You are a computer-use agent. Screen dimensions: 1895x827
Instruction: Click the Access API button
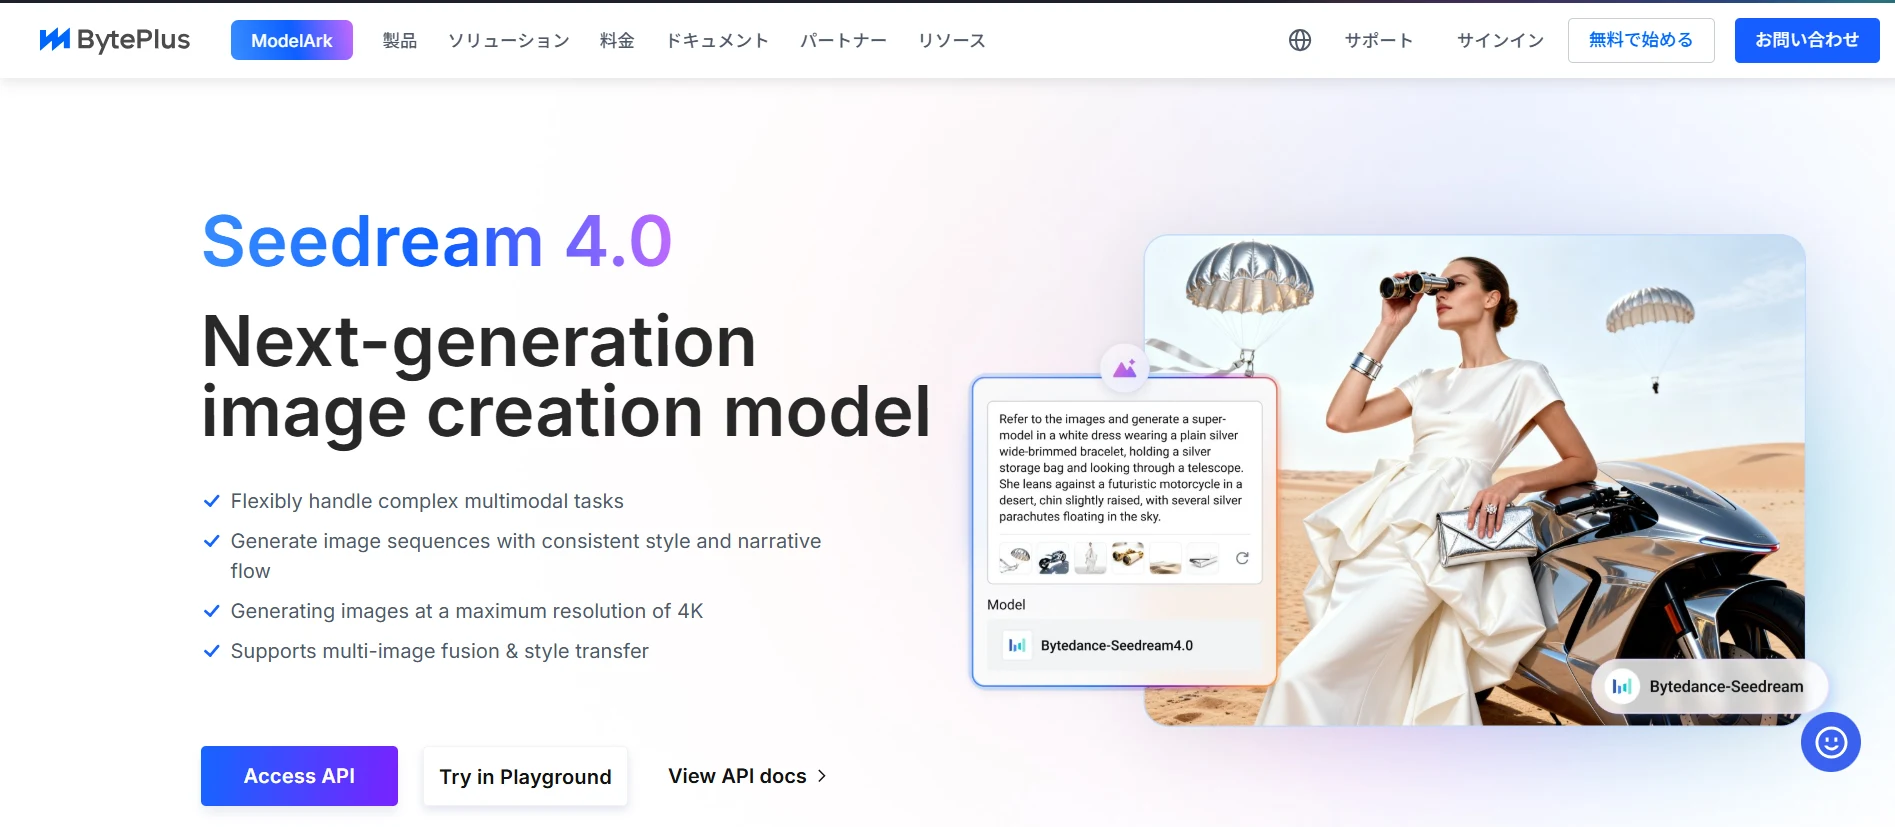[299, 776]
